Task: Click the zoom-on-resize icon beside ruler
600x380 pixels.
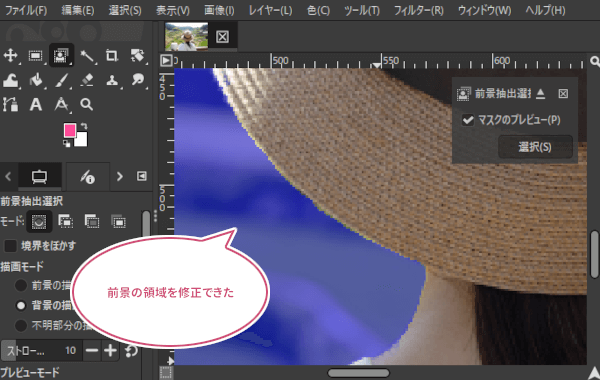Action: (x=594, y=61)
